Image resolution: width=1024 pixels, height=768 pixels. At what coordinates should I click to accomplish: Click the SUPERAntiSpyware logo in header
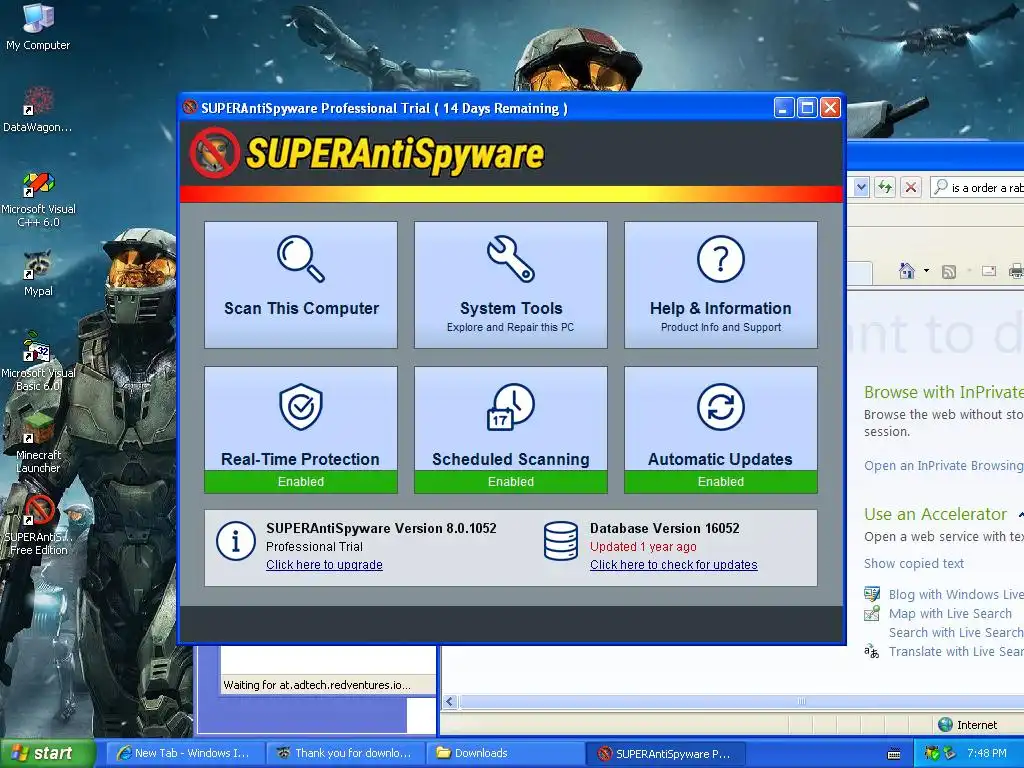tap(367, 153)
